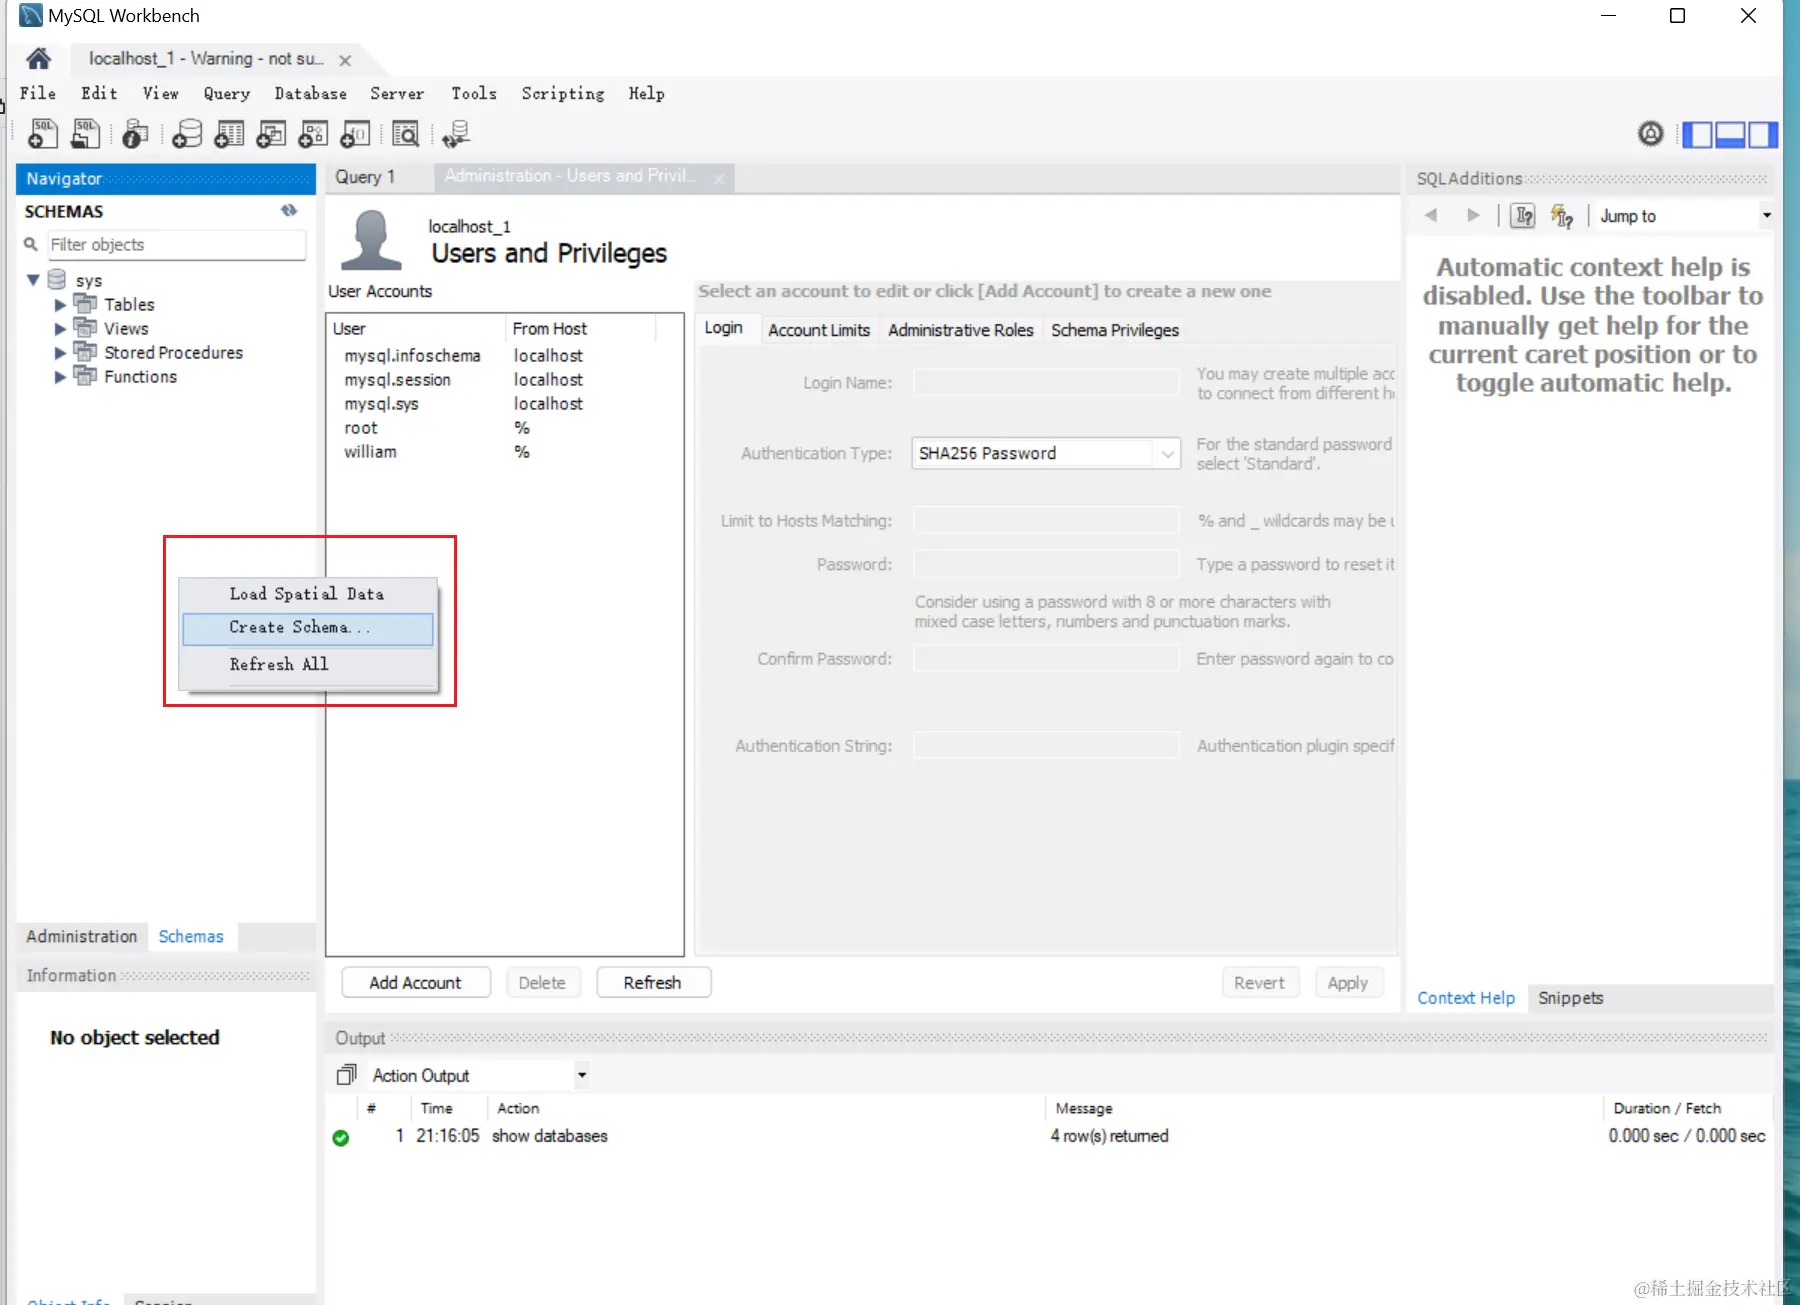
Task: Open the preferences gear icon
Action: (1651, 133)
